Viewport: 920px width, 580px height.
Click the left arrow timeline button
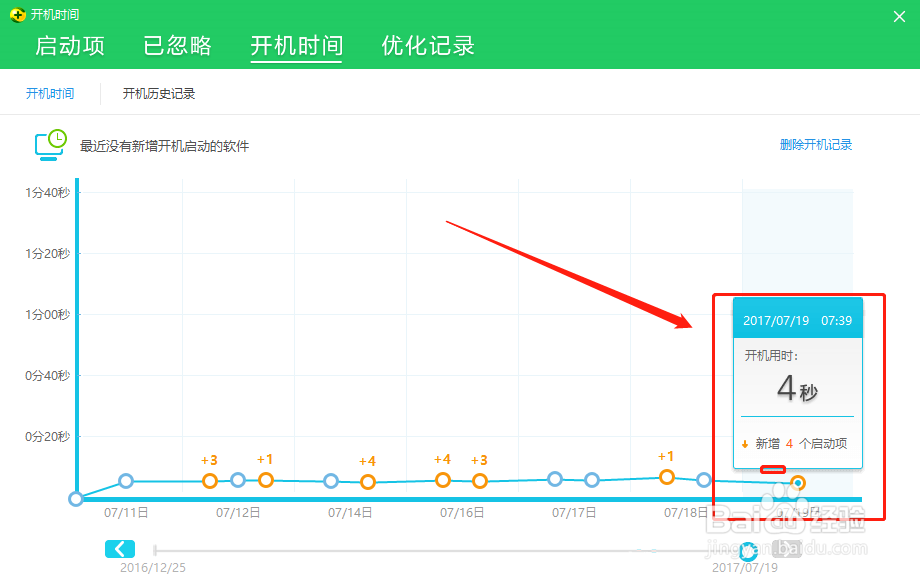click(x=119, y=548)
